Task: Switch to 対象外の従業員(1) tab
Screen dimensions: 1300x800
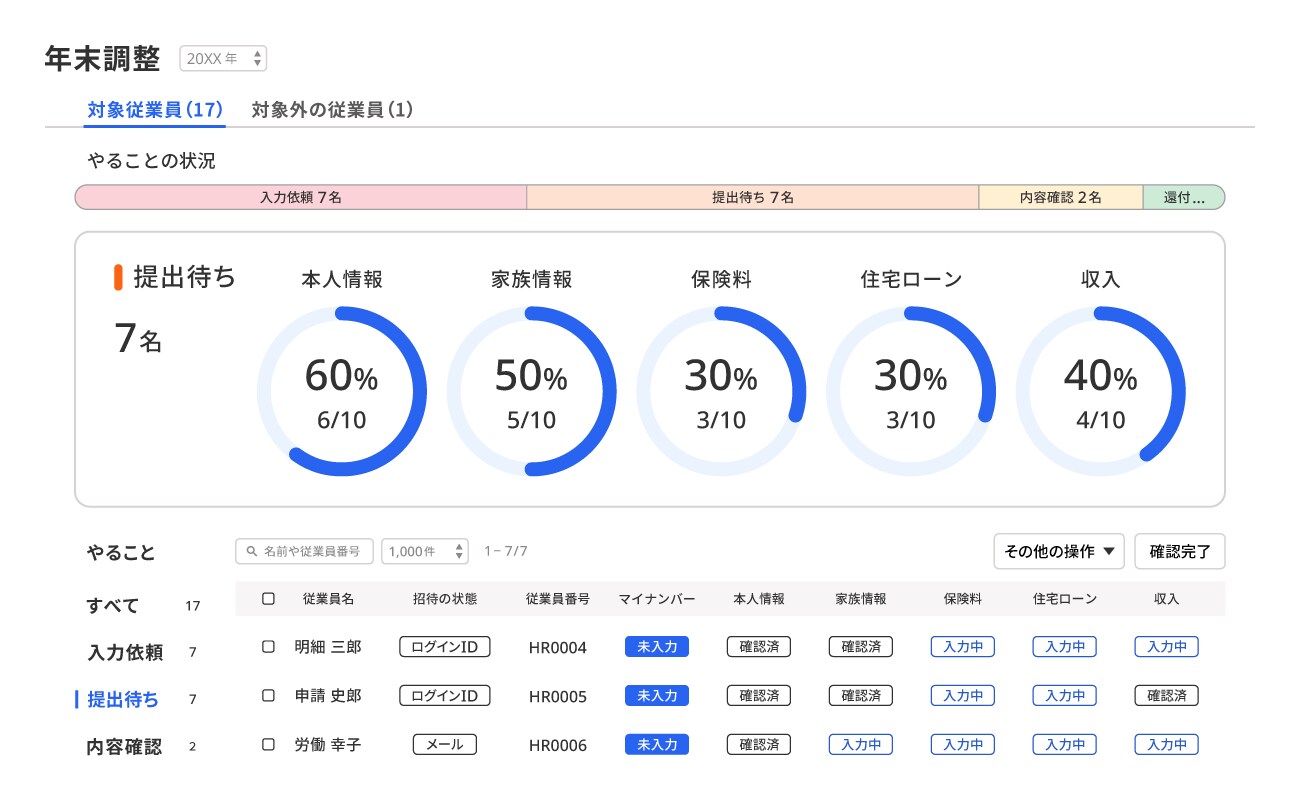Action: point(332,110)
